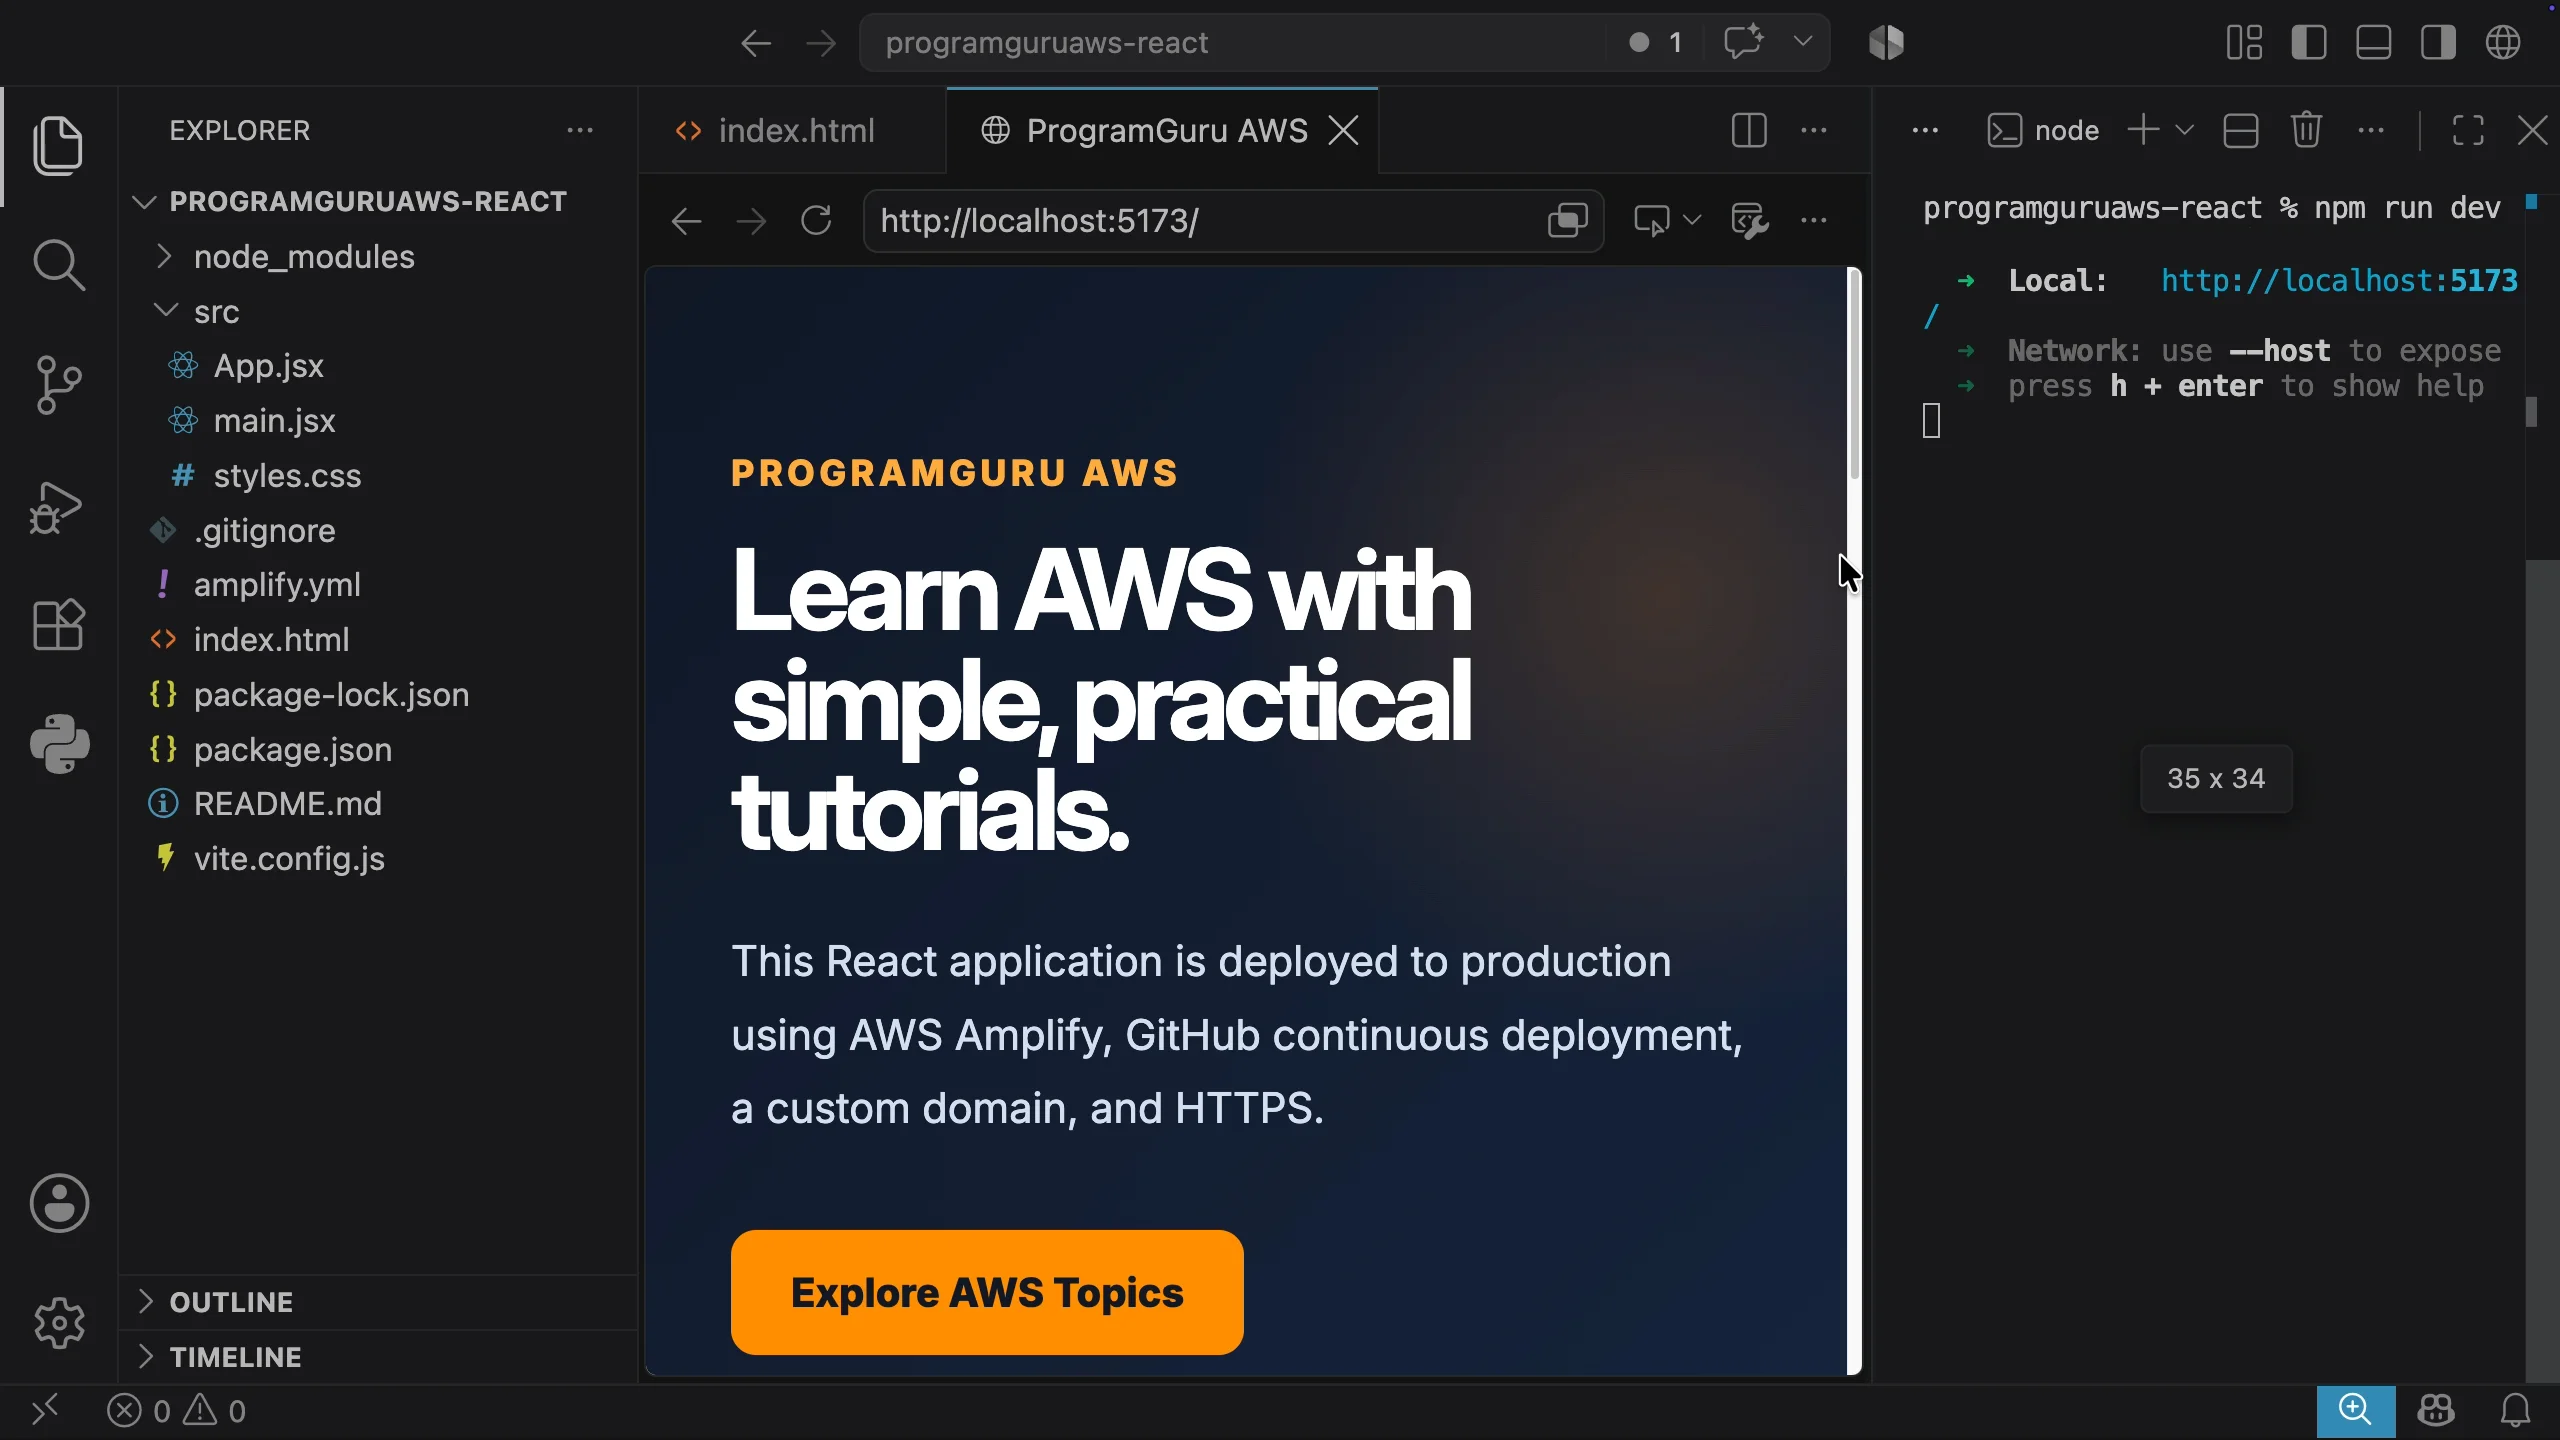Open developer tools icon in preview toolbar
This screenshot has height=1440, width=2560.
(x=1750, y=220)
